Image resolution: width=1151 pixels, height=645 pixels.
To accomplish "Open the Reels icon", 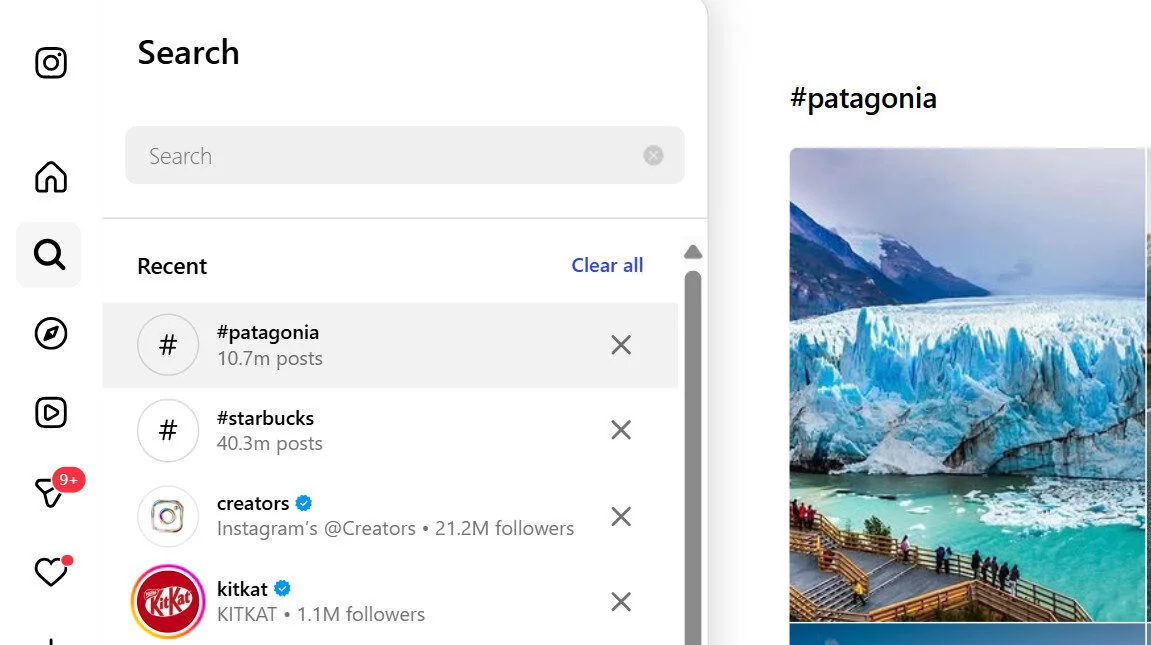I will tap(49, 412).
